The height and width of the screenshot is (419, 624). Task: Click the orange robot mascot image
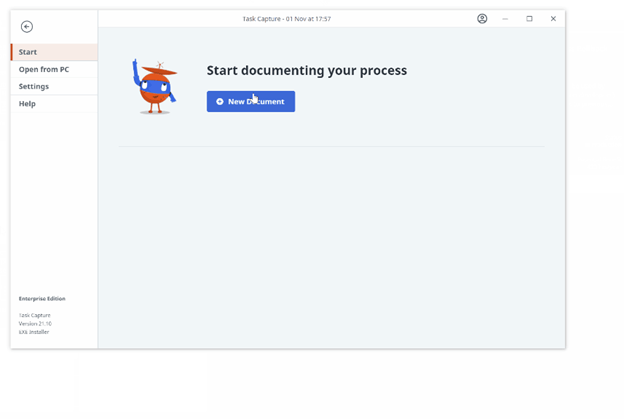click(155, 86)
